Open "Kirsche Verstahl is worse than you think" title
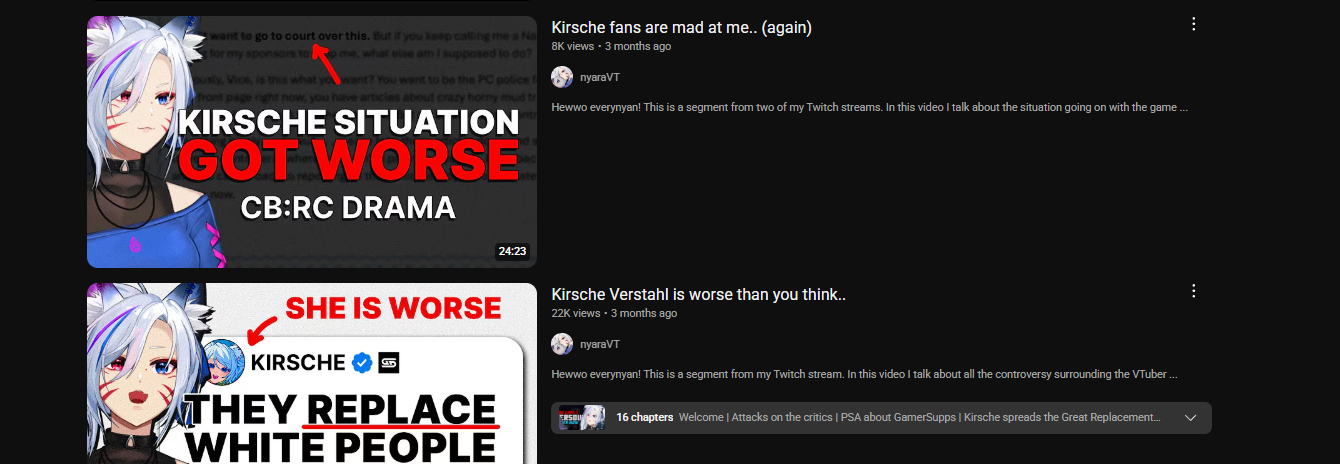The height and width of the screenshot is (464, 1340). 699,294
